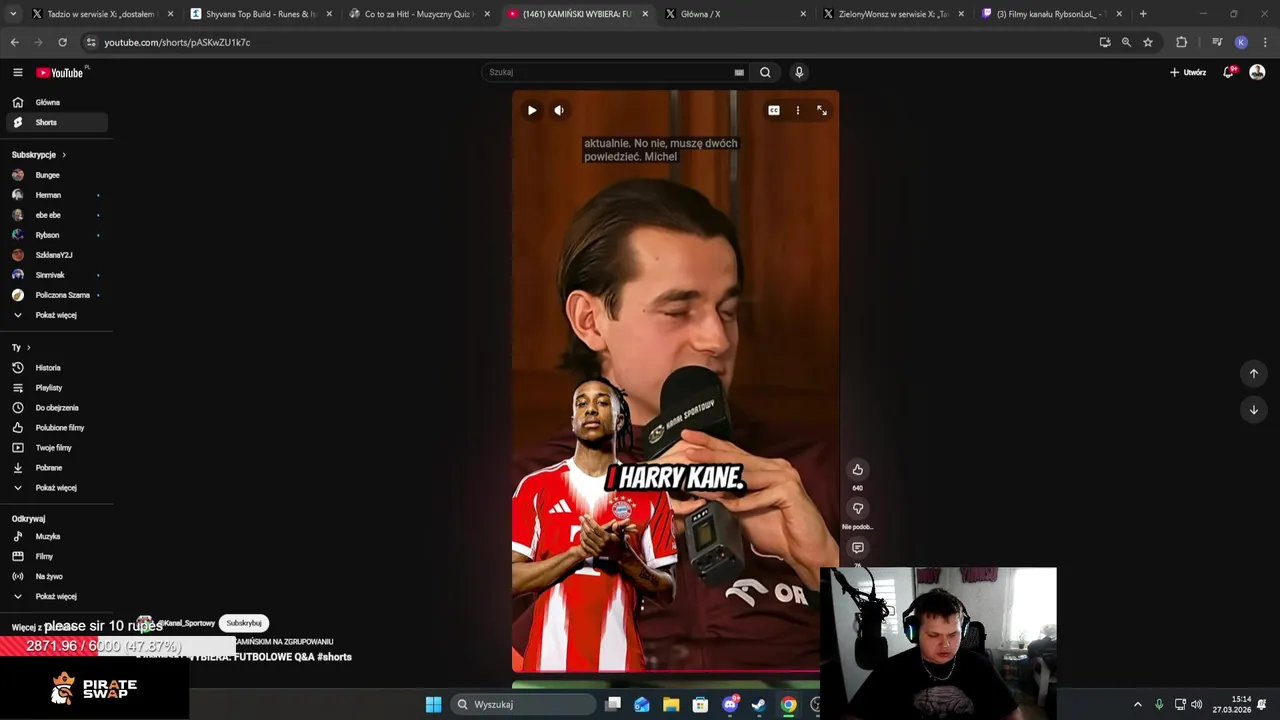The width and height of the screenshot is (1280, 720).
Task: Open the tab search dropdown arrow
Action: 12,14
